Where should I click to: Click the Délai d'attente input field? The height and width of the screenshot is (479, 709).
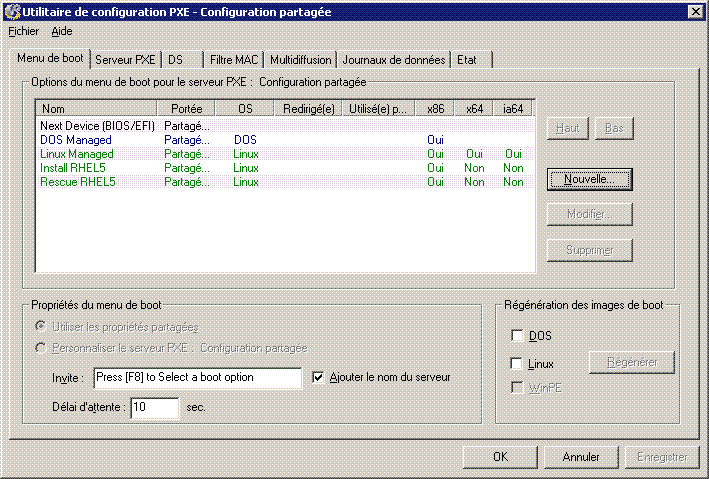pos(153,407)
